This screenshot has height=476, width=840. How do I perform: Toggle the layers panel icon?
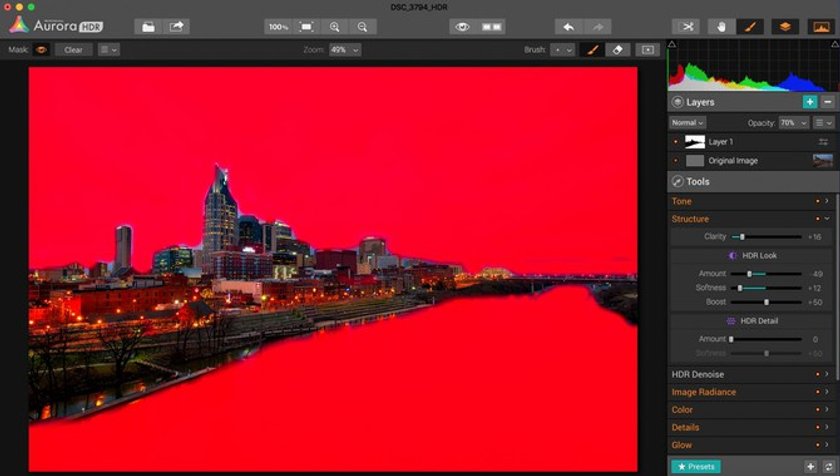pos(785,27)
